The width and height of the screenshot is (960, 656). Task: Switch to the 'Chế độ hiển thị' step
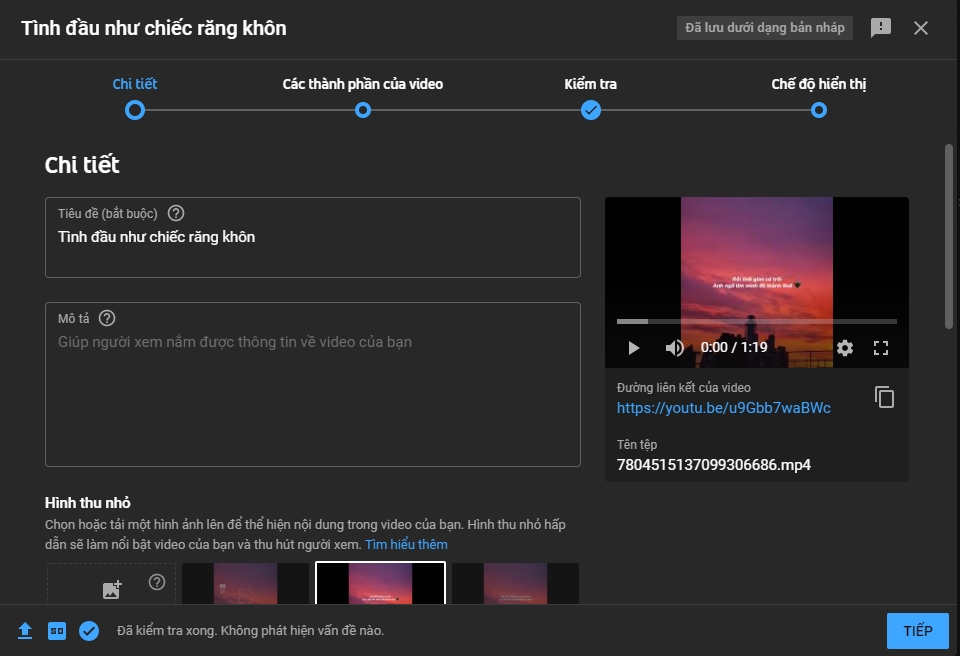pyautogui.click(x=818, y=110)
